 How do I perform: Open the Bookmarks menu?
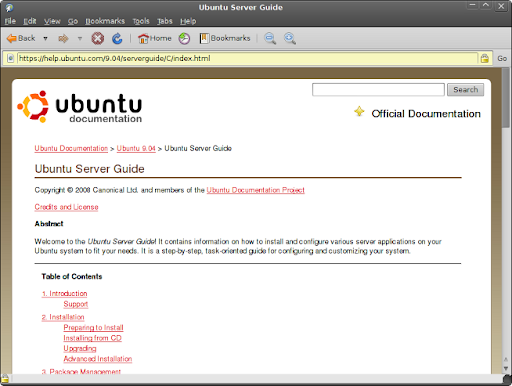coord(105,21)
